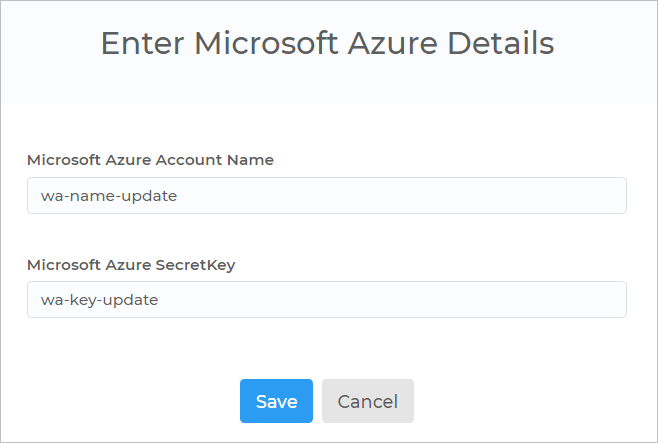
Task: Click the Cancel button
Action: coord(368,401)
